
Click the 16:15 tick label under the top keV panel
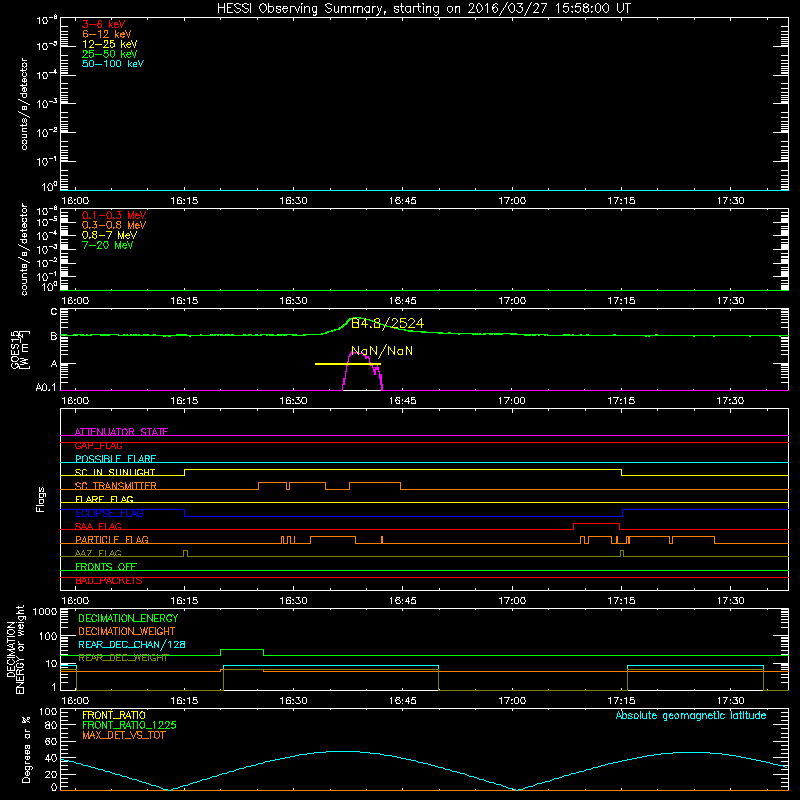(184, 201)
